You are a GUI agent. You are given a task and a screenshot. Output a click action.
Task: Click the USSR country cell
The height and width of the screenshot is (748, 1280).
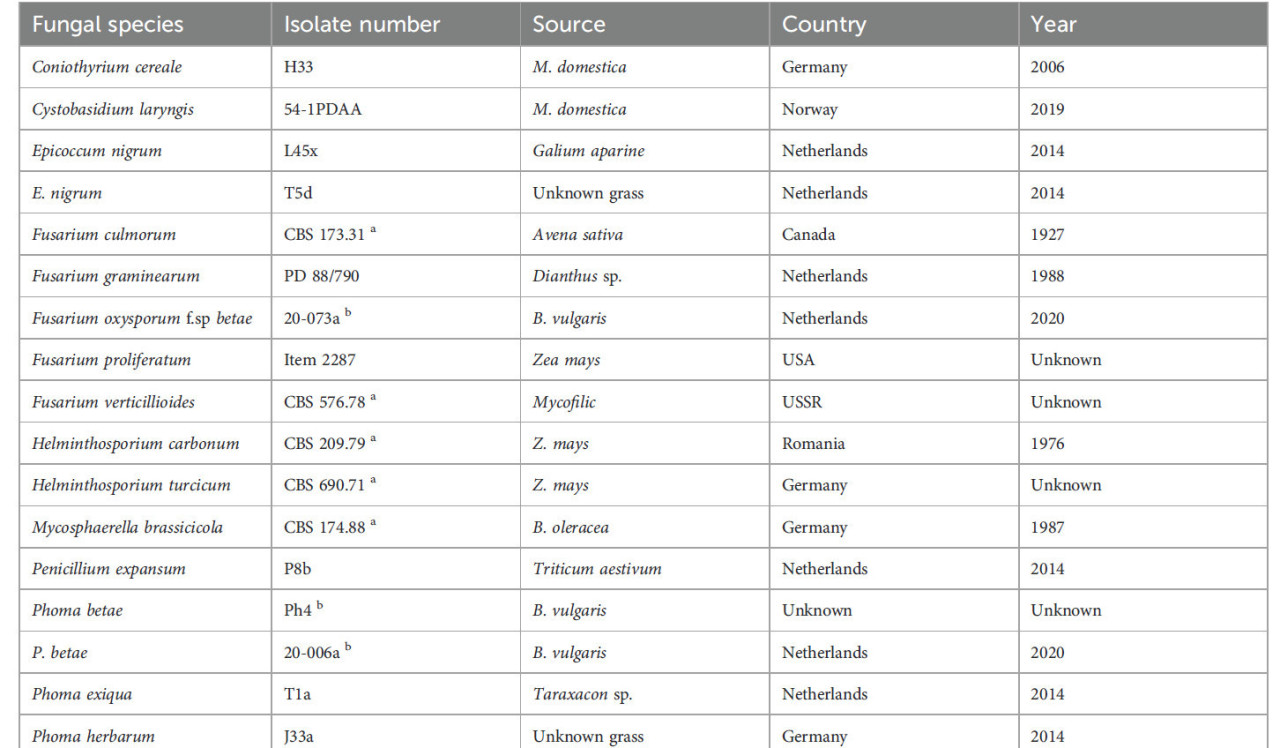pyautogui.click(x=805, y=402)
